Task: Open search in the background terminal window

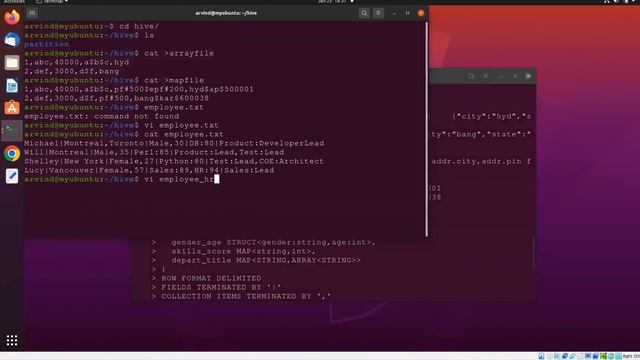Action: tap(471, 76)
